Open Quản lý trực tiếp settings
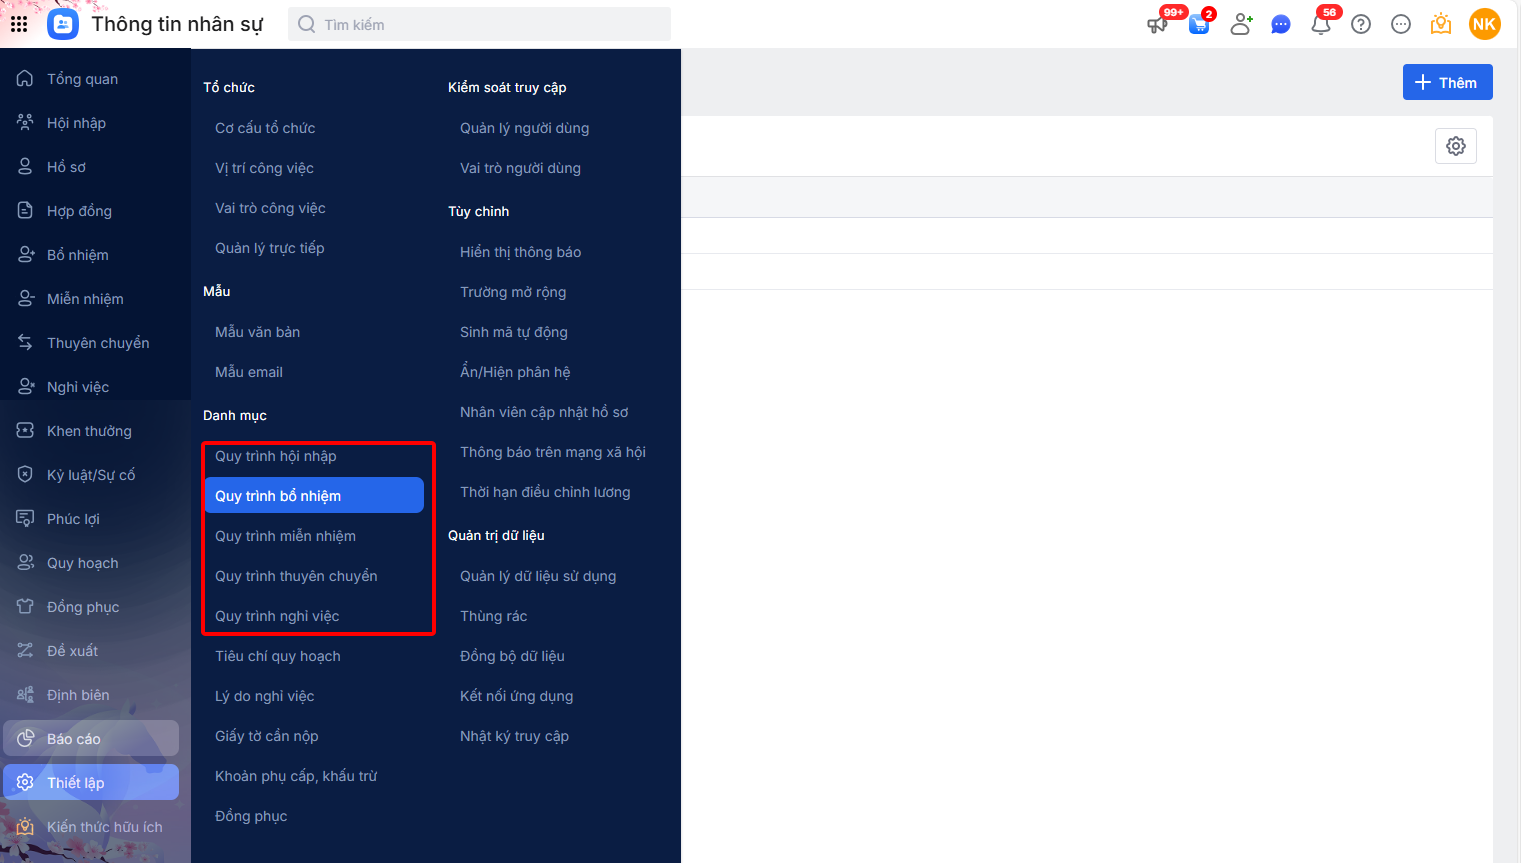The image size is (1521, 863). 270,248
